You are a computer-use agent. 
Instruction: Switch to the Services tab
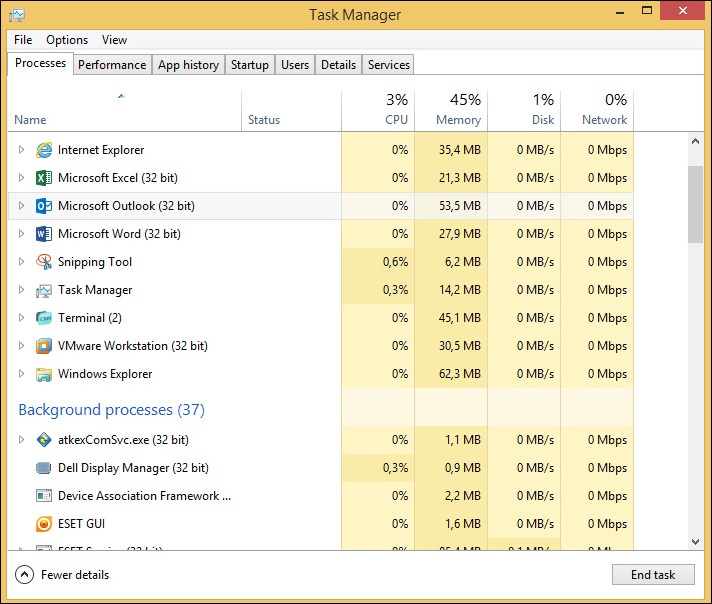[389, 65]
